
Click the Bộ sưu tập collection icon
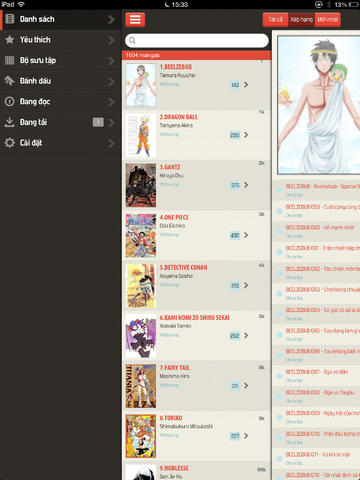[10, 60]
